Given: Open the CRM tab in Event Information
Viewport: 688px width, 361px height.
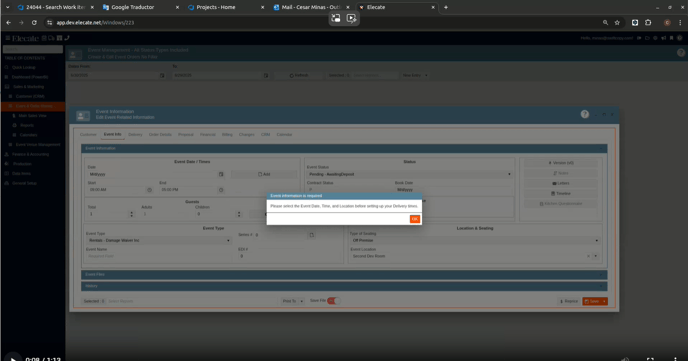Looking at the screenshot, I should click(265, 135).
